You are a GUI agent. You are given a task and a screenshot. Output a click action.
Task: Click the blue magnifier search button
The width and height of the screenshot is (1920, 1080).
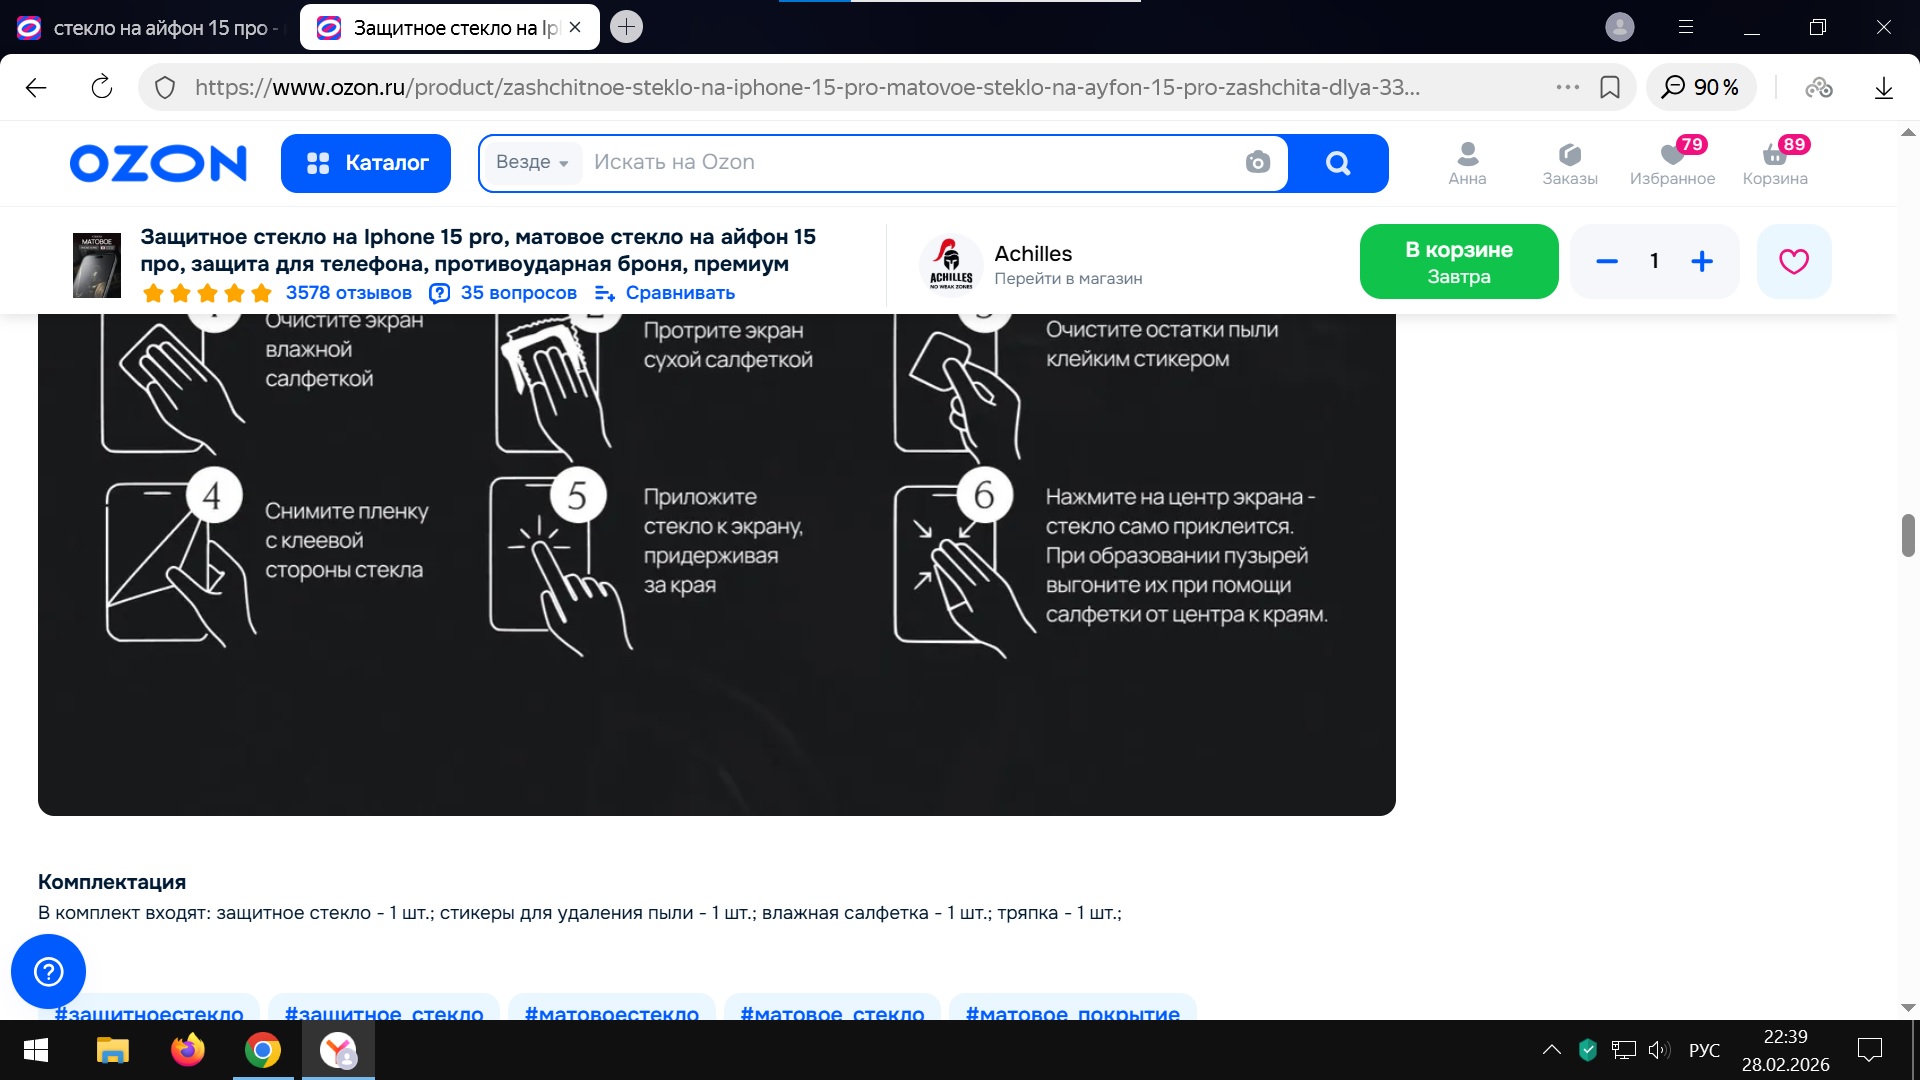[x=1337, y=163]
